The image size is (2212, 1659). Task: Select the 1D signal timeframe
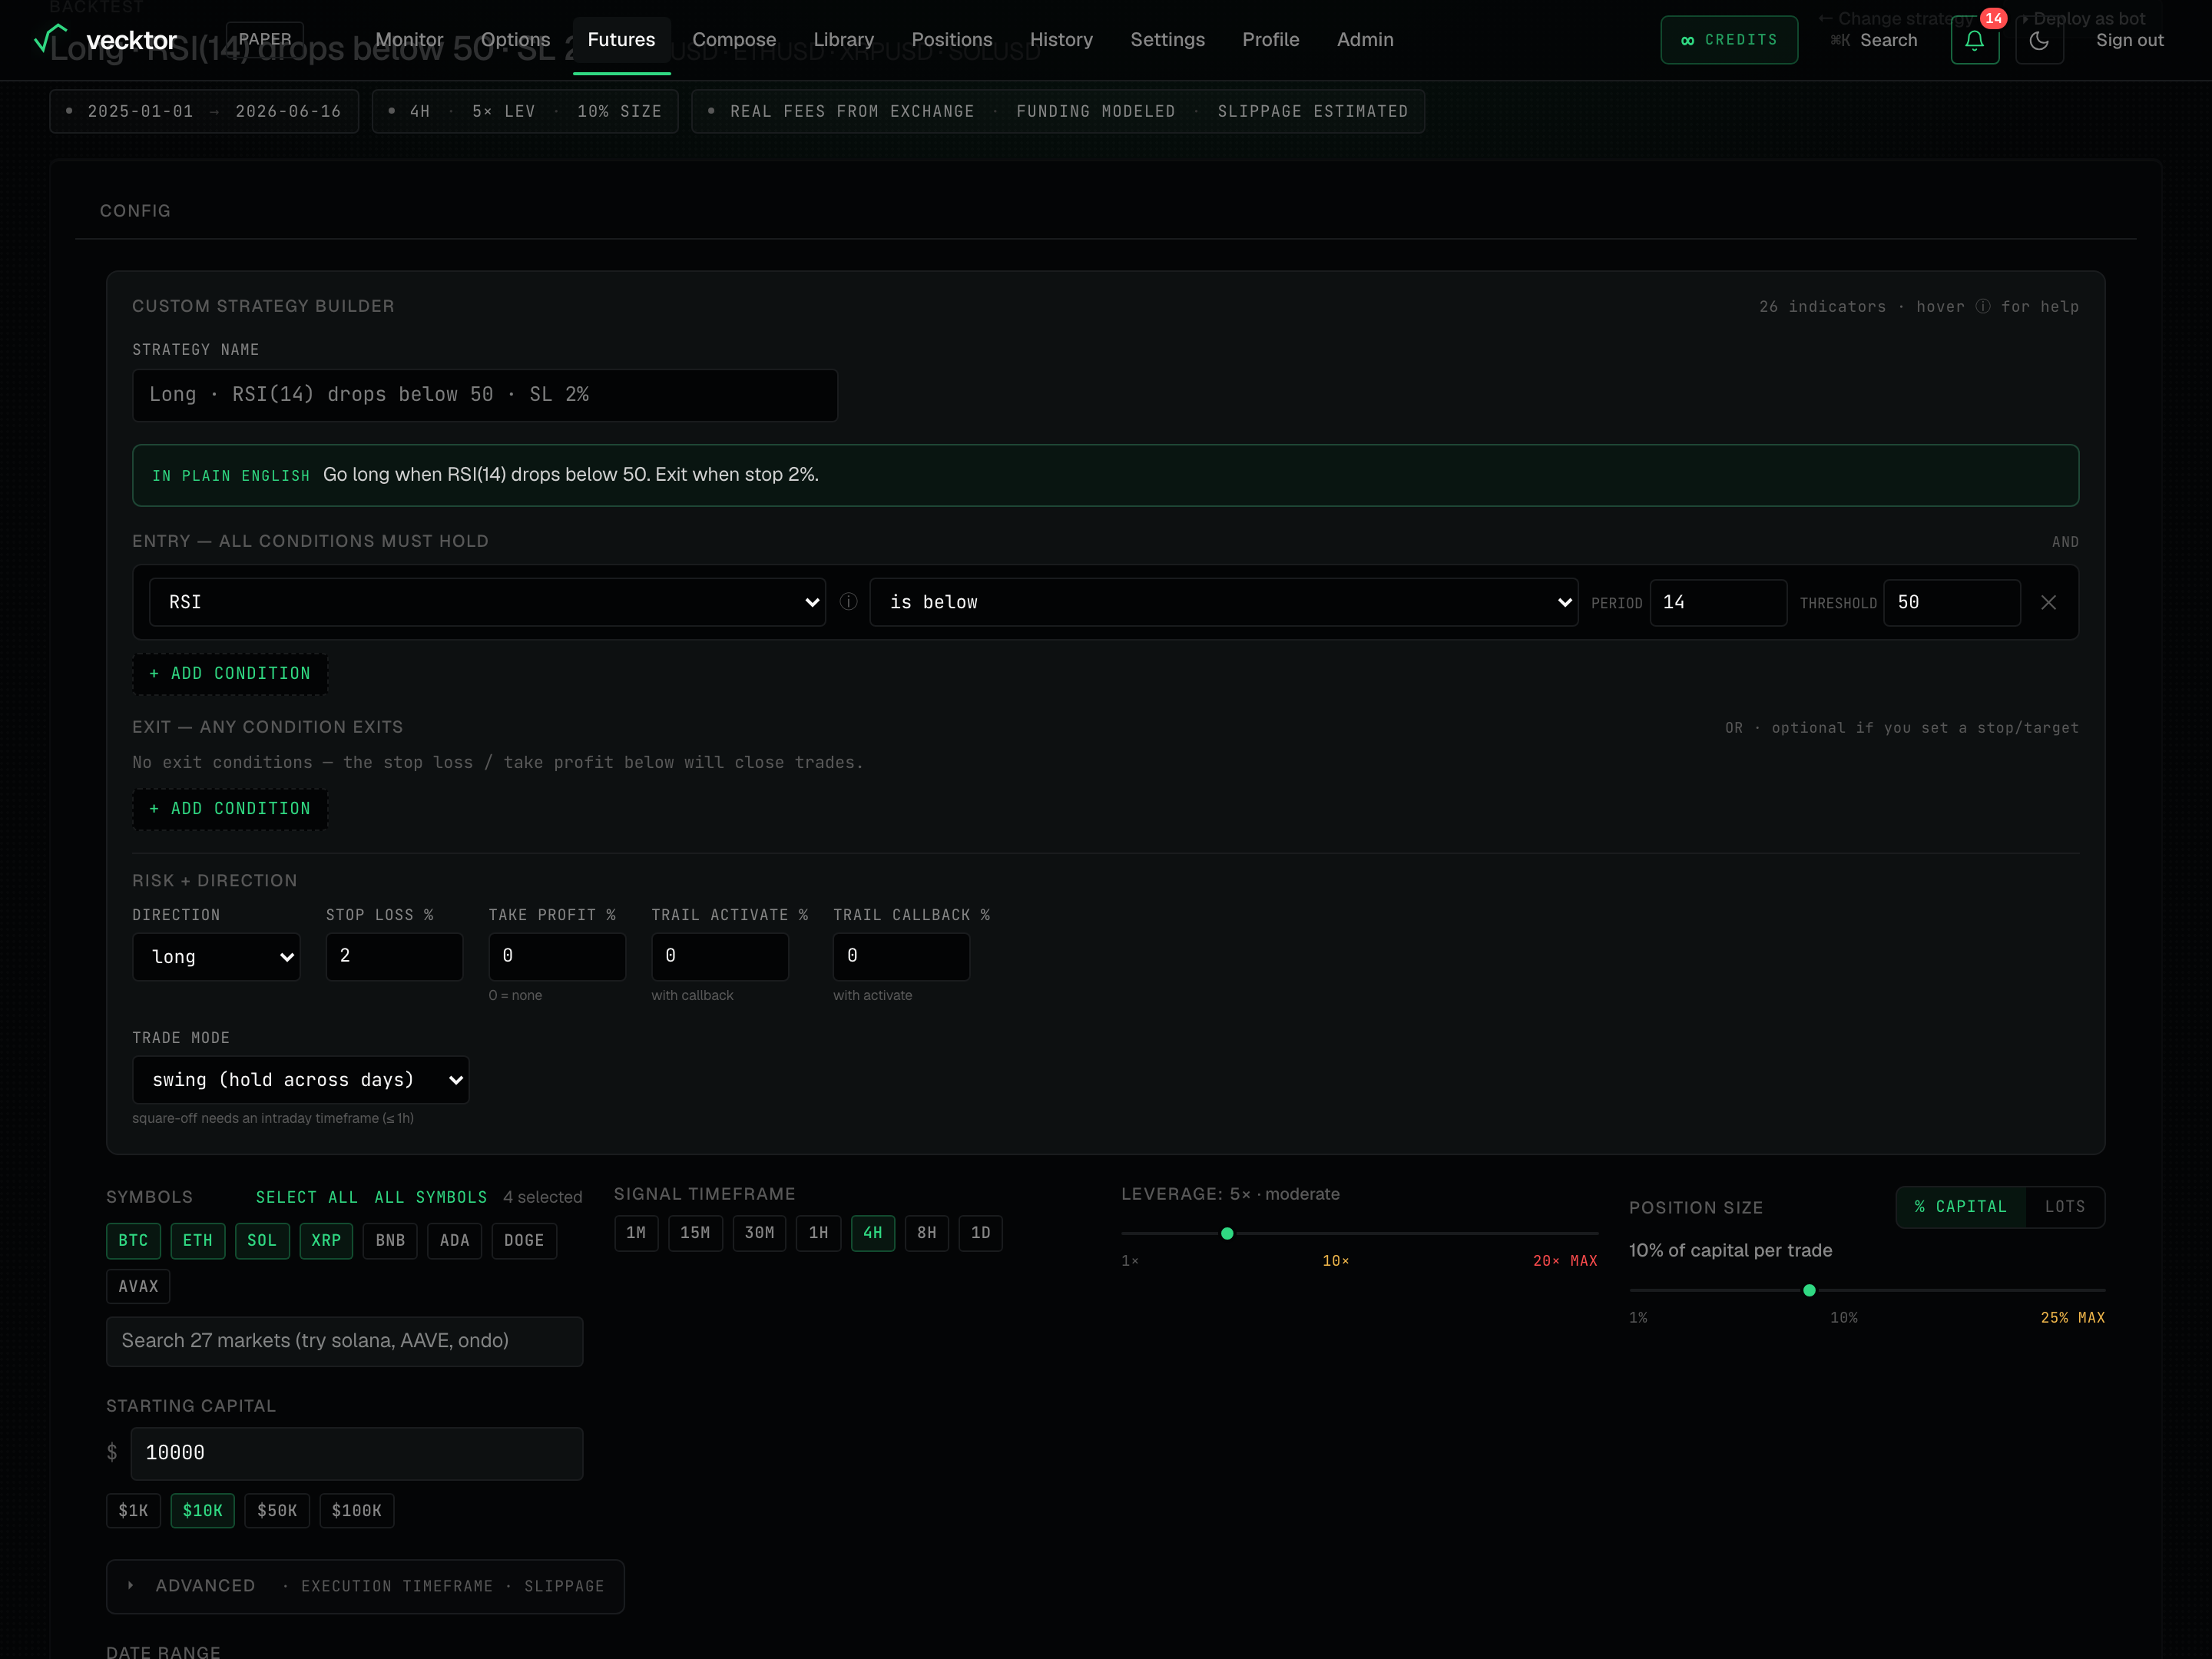click(x=980, y=1233)
